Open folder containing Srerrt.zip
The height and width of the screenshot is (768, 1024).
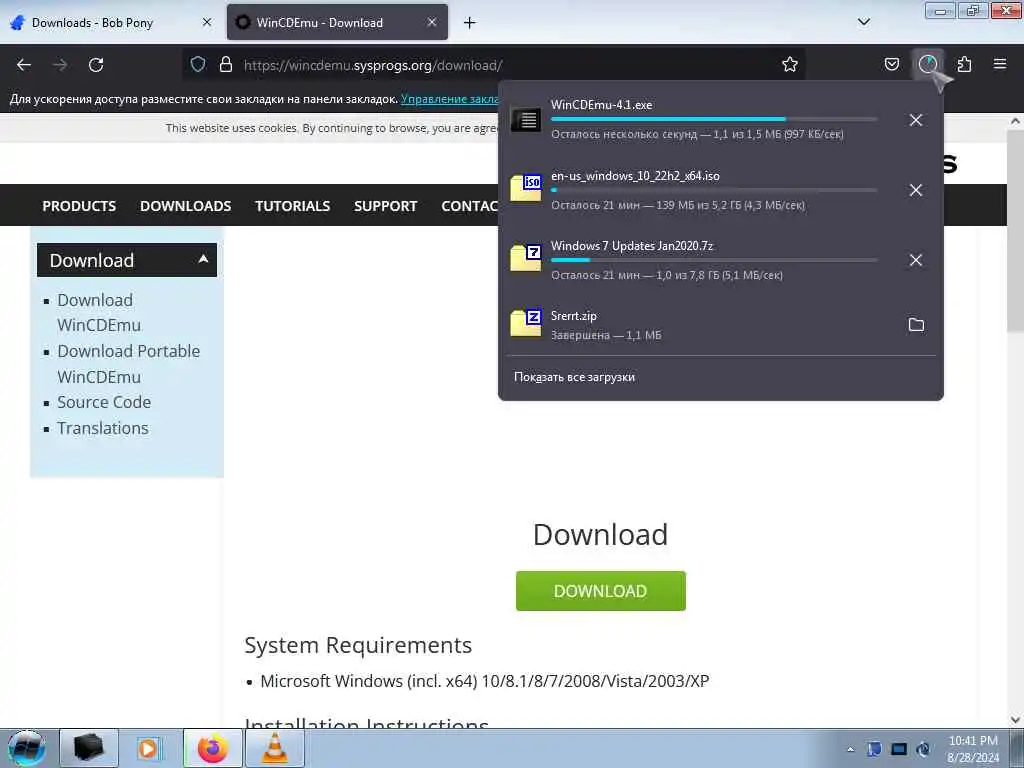916,325
